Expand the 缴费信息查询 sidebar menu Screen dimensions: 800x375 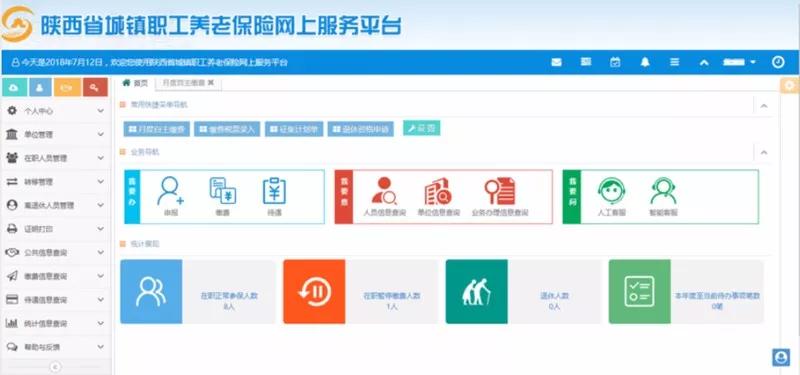pyautogui.click(x=55, y=276)
